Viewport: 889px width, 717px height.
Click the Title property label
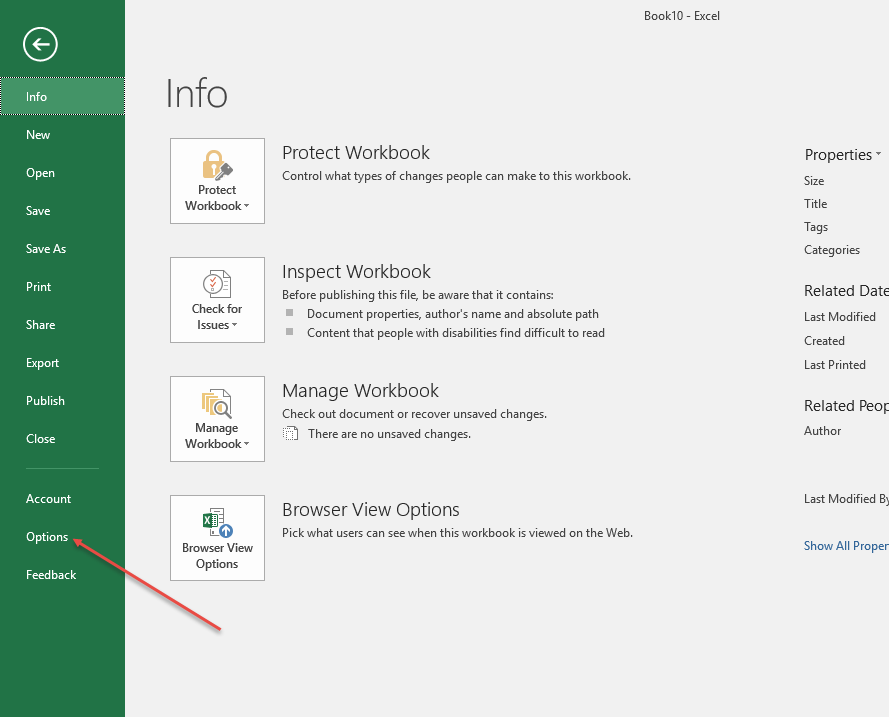pos(815,204)
